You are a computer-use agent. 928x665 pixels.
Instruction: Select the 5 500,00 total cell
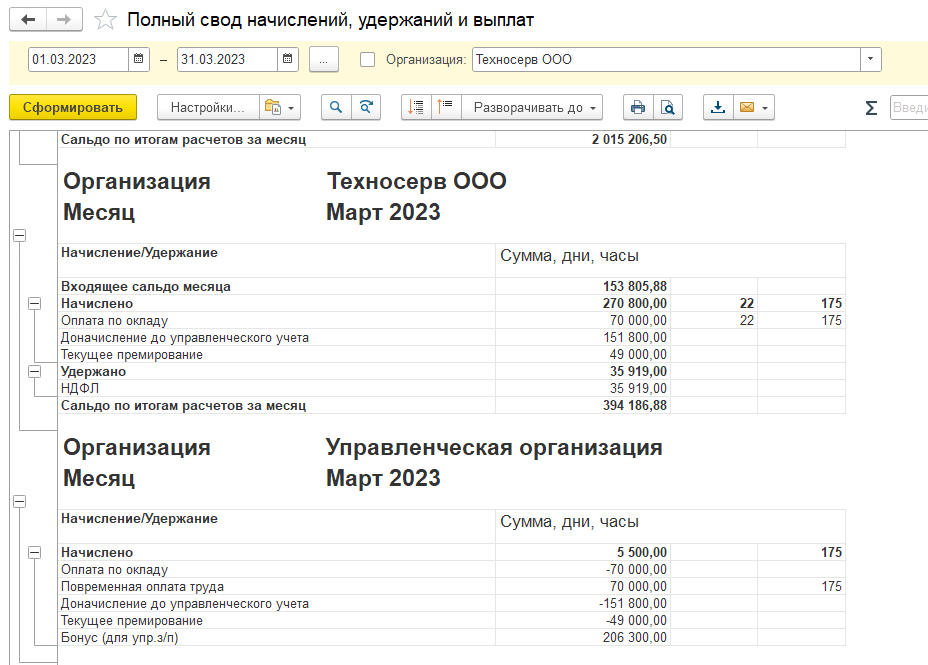point(583,553)
